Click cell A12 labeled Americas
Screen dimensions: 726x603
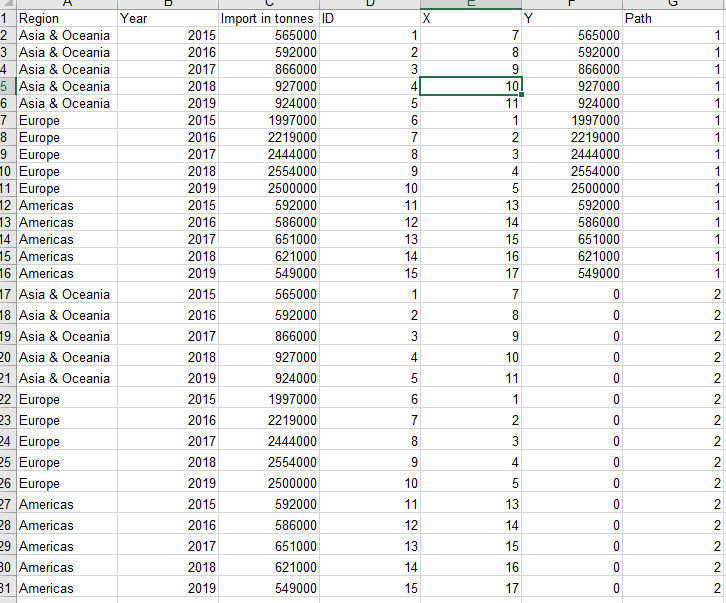[64, 205]
